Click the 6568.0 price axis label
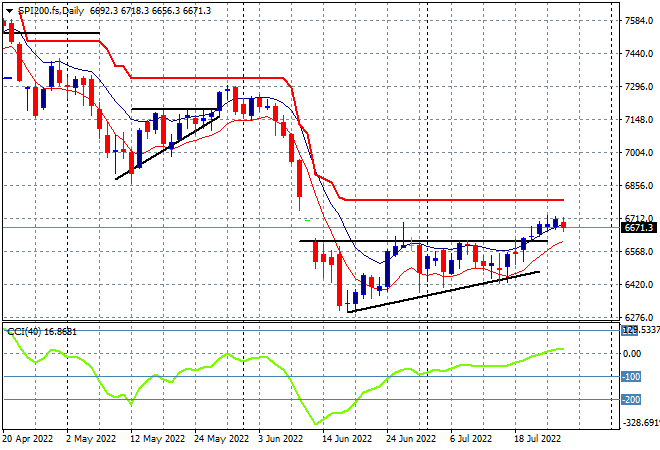Screen dimensions: 660x450 (639, 251)
